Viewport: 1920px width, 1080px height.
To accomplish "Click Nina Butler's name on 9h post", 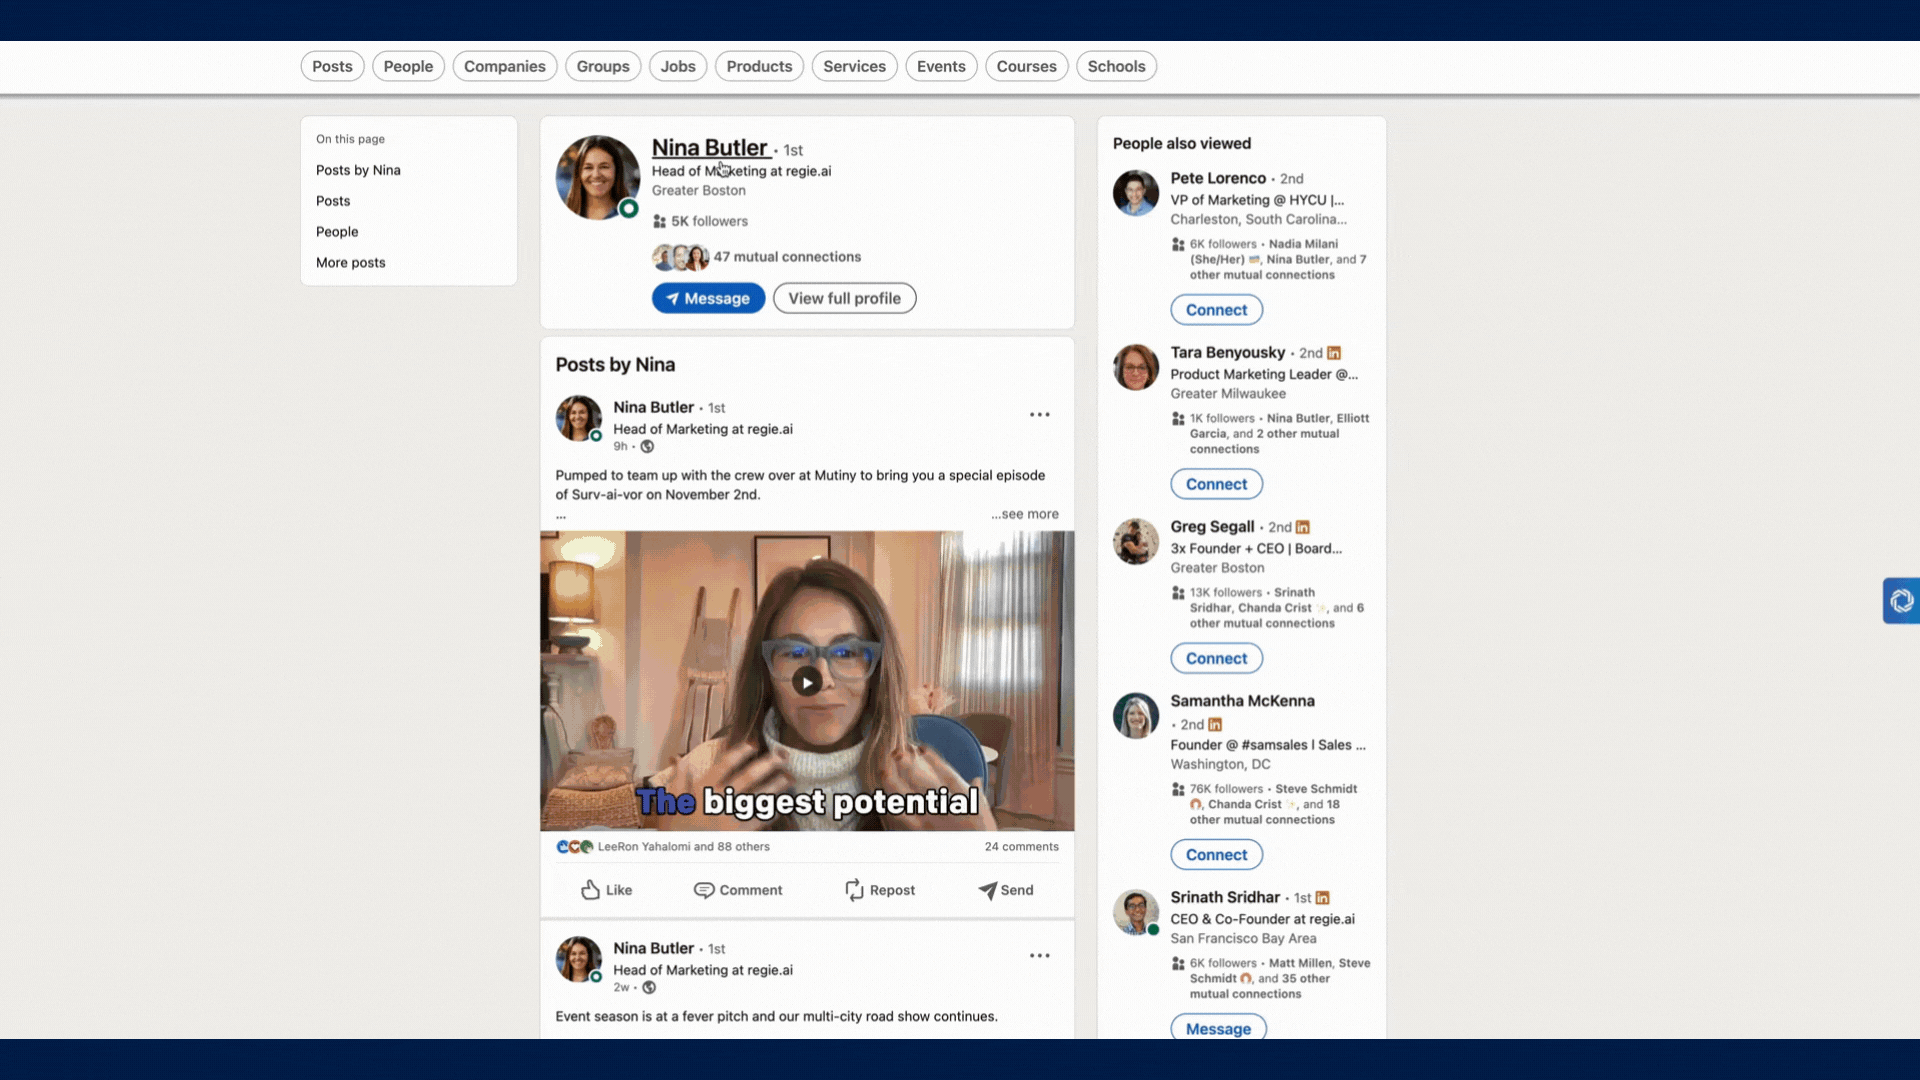I will pos(653,408).
